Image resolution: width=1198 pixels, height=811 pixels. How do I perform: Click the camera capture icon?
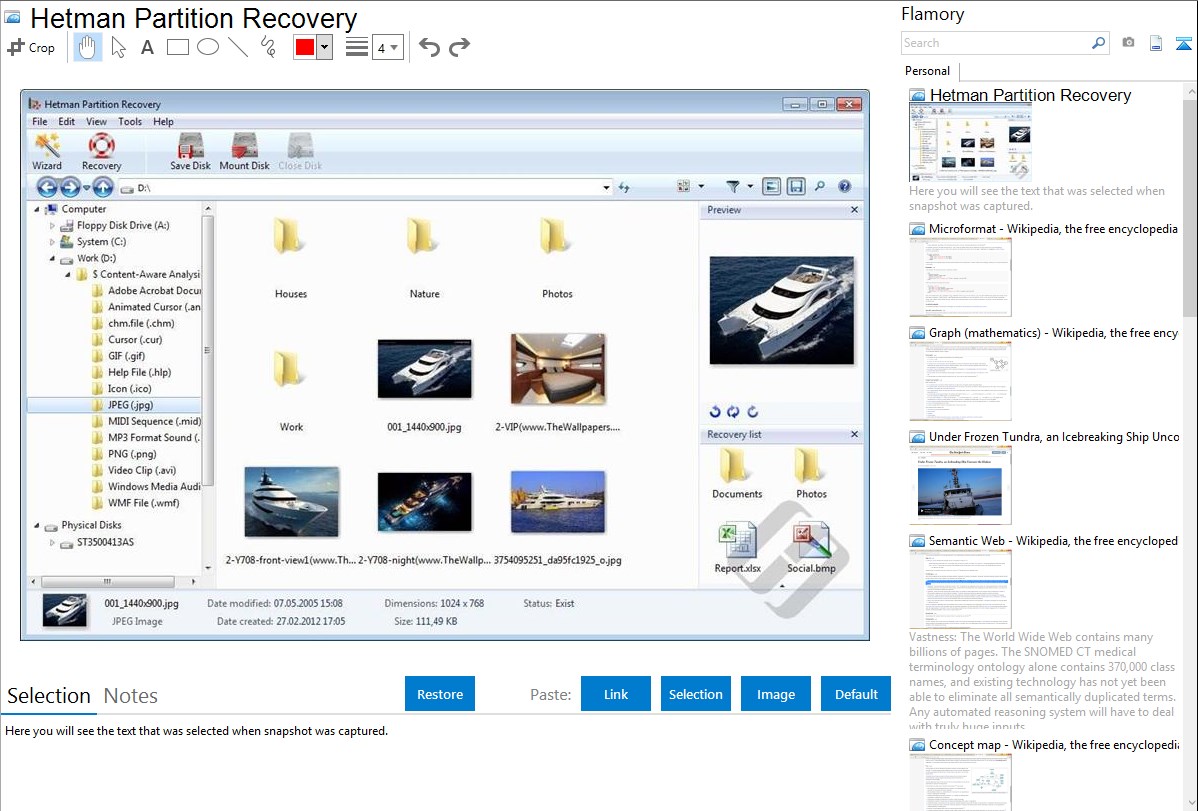pos(1128,43)
